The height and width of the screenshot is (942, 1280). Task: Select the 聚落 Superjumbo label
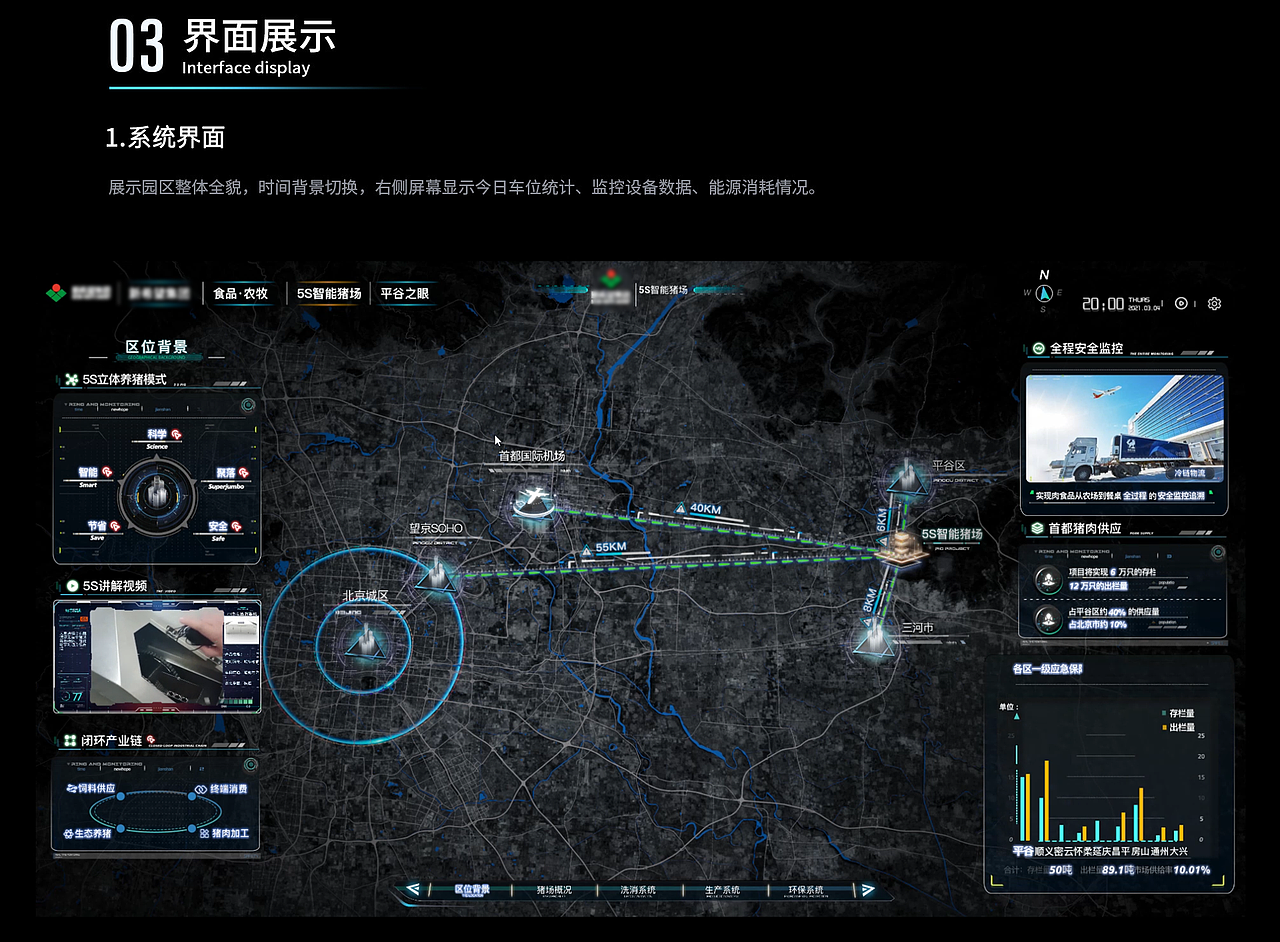pyautogui.click(x=225, y=477)
